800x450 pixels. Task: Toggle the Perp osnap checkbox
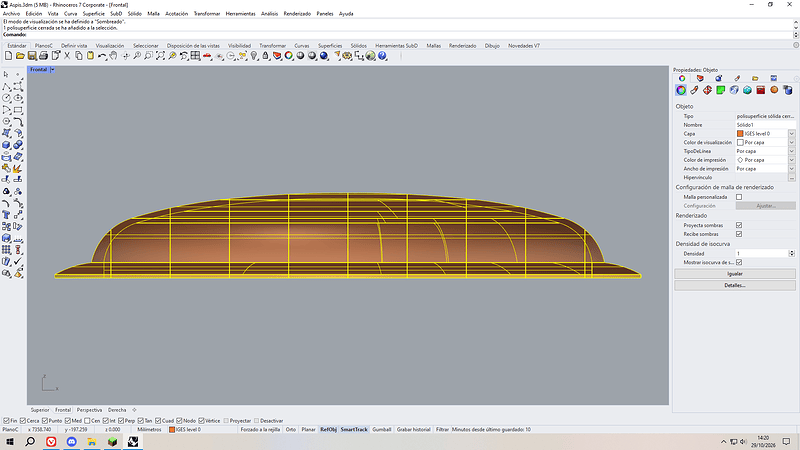(x=121, y=421)
